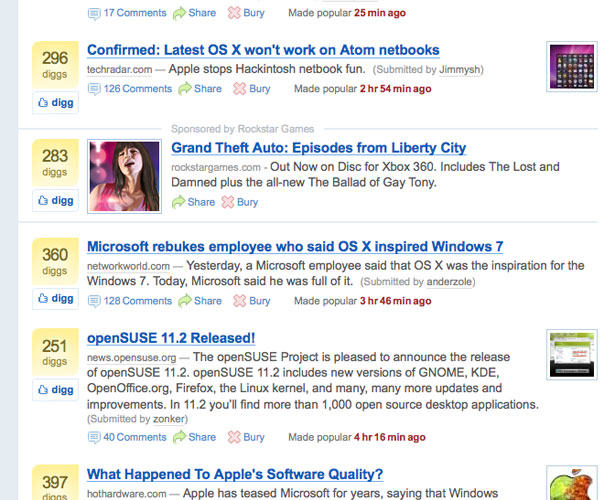Click the Bury X icon on Grand Theft Auto story

click(228, 202)
